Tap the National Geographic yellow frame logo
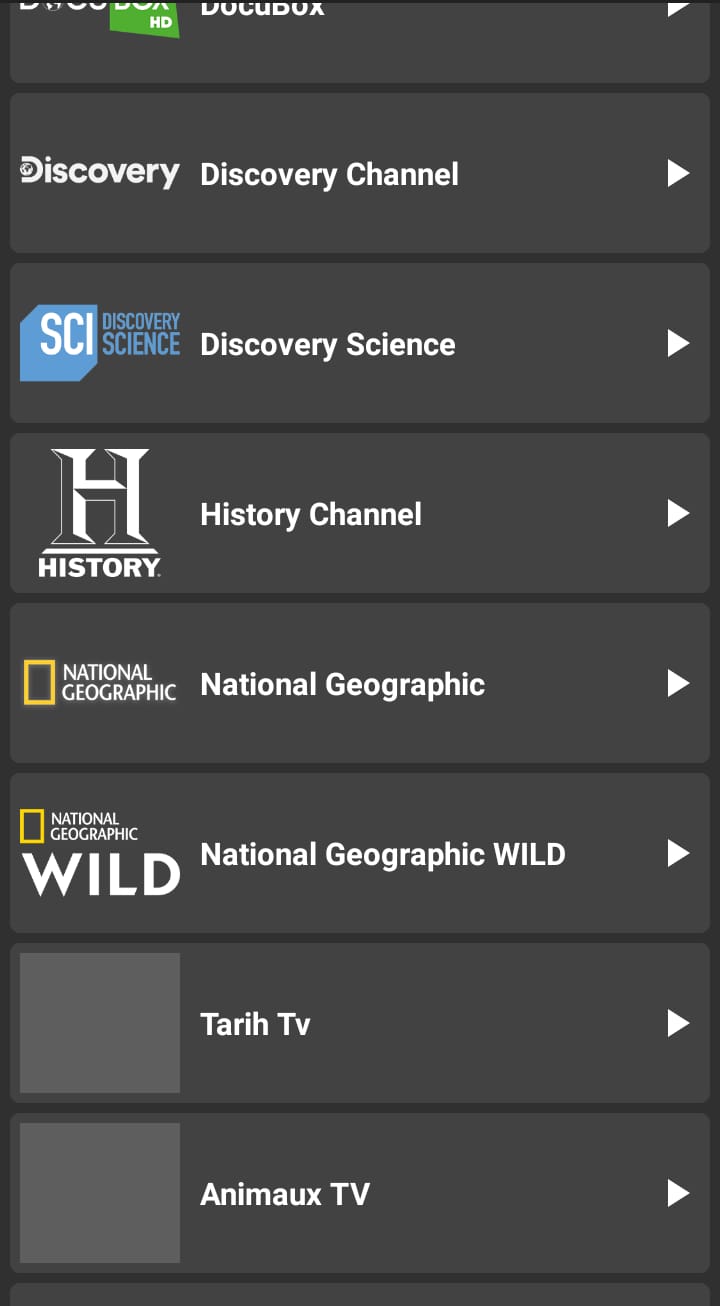The image size is (720, 1306). tap(100, 683)
